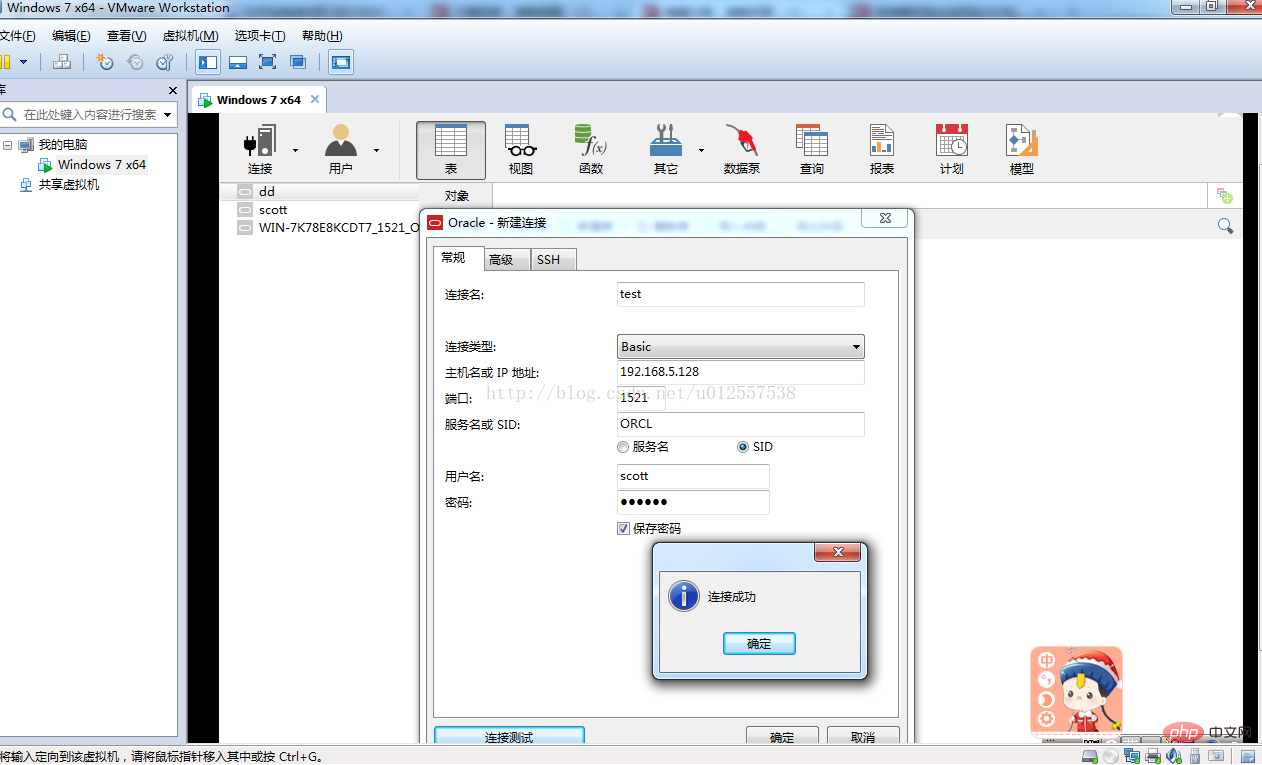Image resolution: width=1262 pixels, height=765 pixels.
Task: Open the 计划 (Schedule) toolbar icon
Action: coord(952,150)
